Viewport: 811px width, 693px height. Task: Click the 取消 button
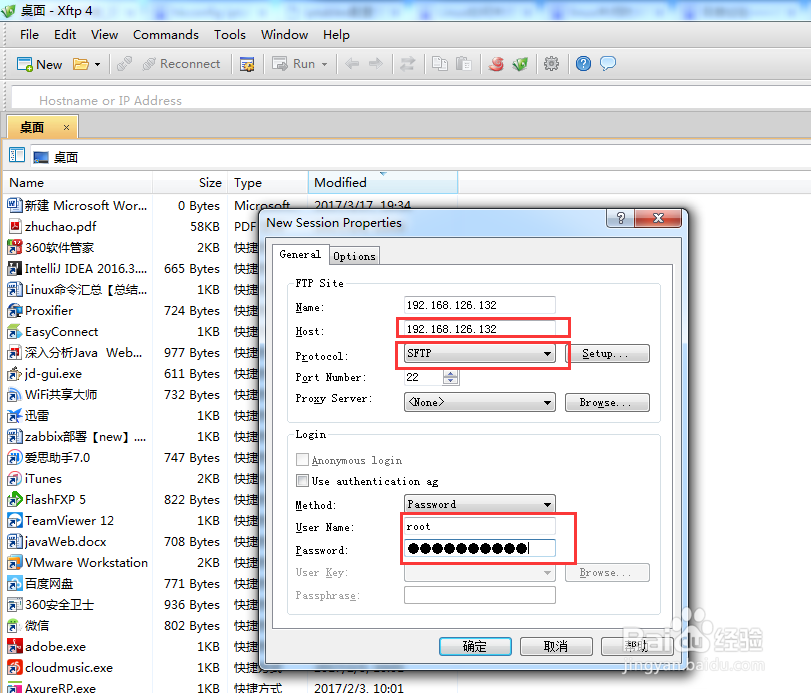pos(556,646)
